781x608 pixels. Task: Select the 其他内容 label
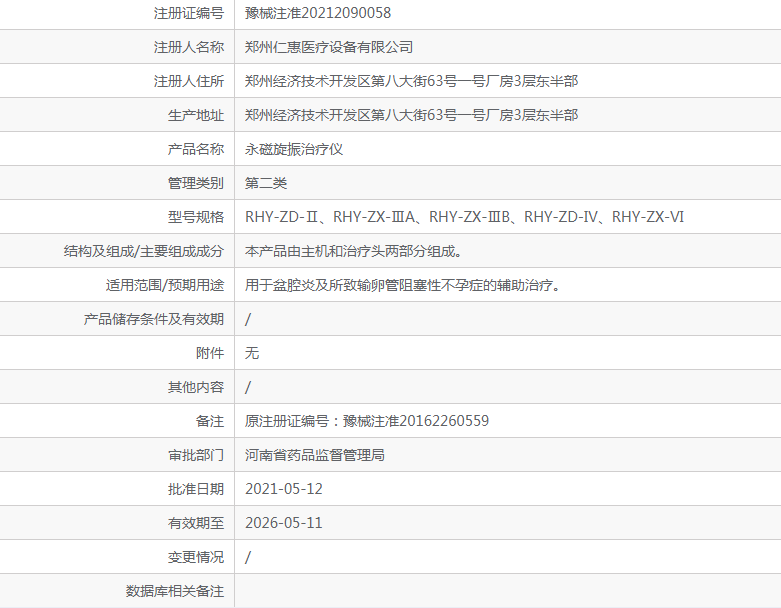(196, 387)
